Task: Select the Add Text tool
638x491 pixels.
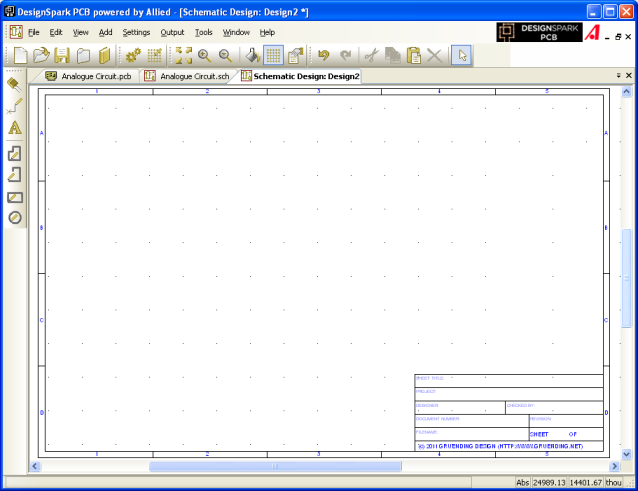Action: (x=15, y=128)
